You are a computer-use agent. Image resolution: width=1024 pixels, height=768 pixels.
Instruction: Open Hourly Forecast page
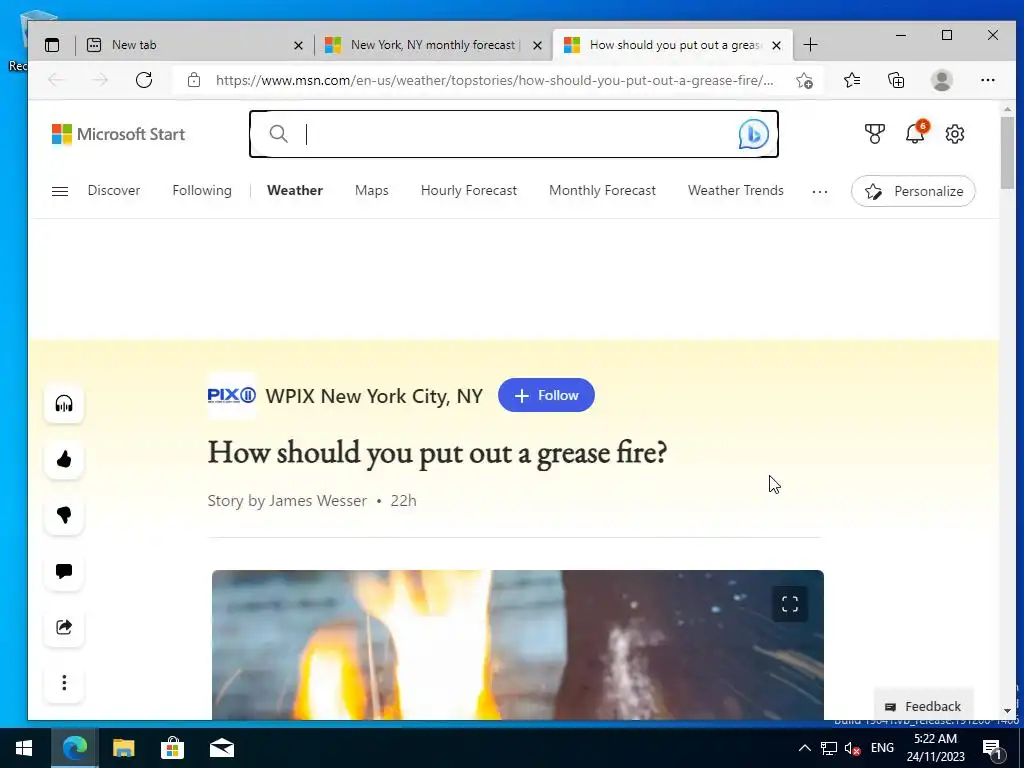point(469,191)
